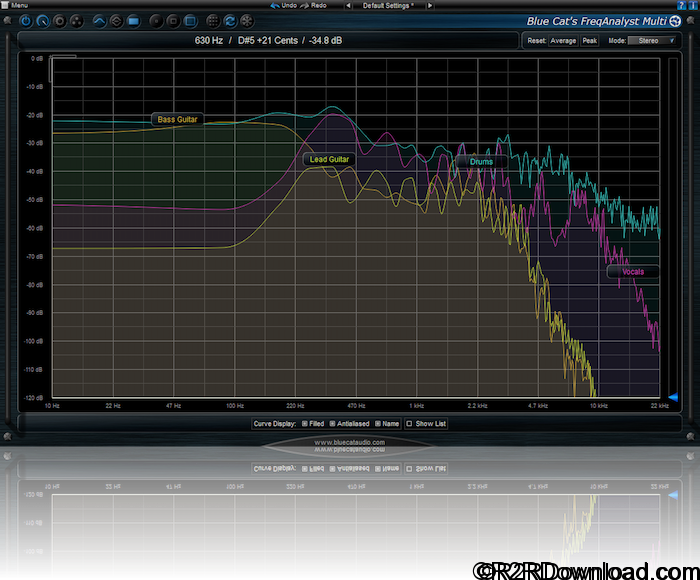Toggle the Filled checkbox

click(x=305, y=424)
